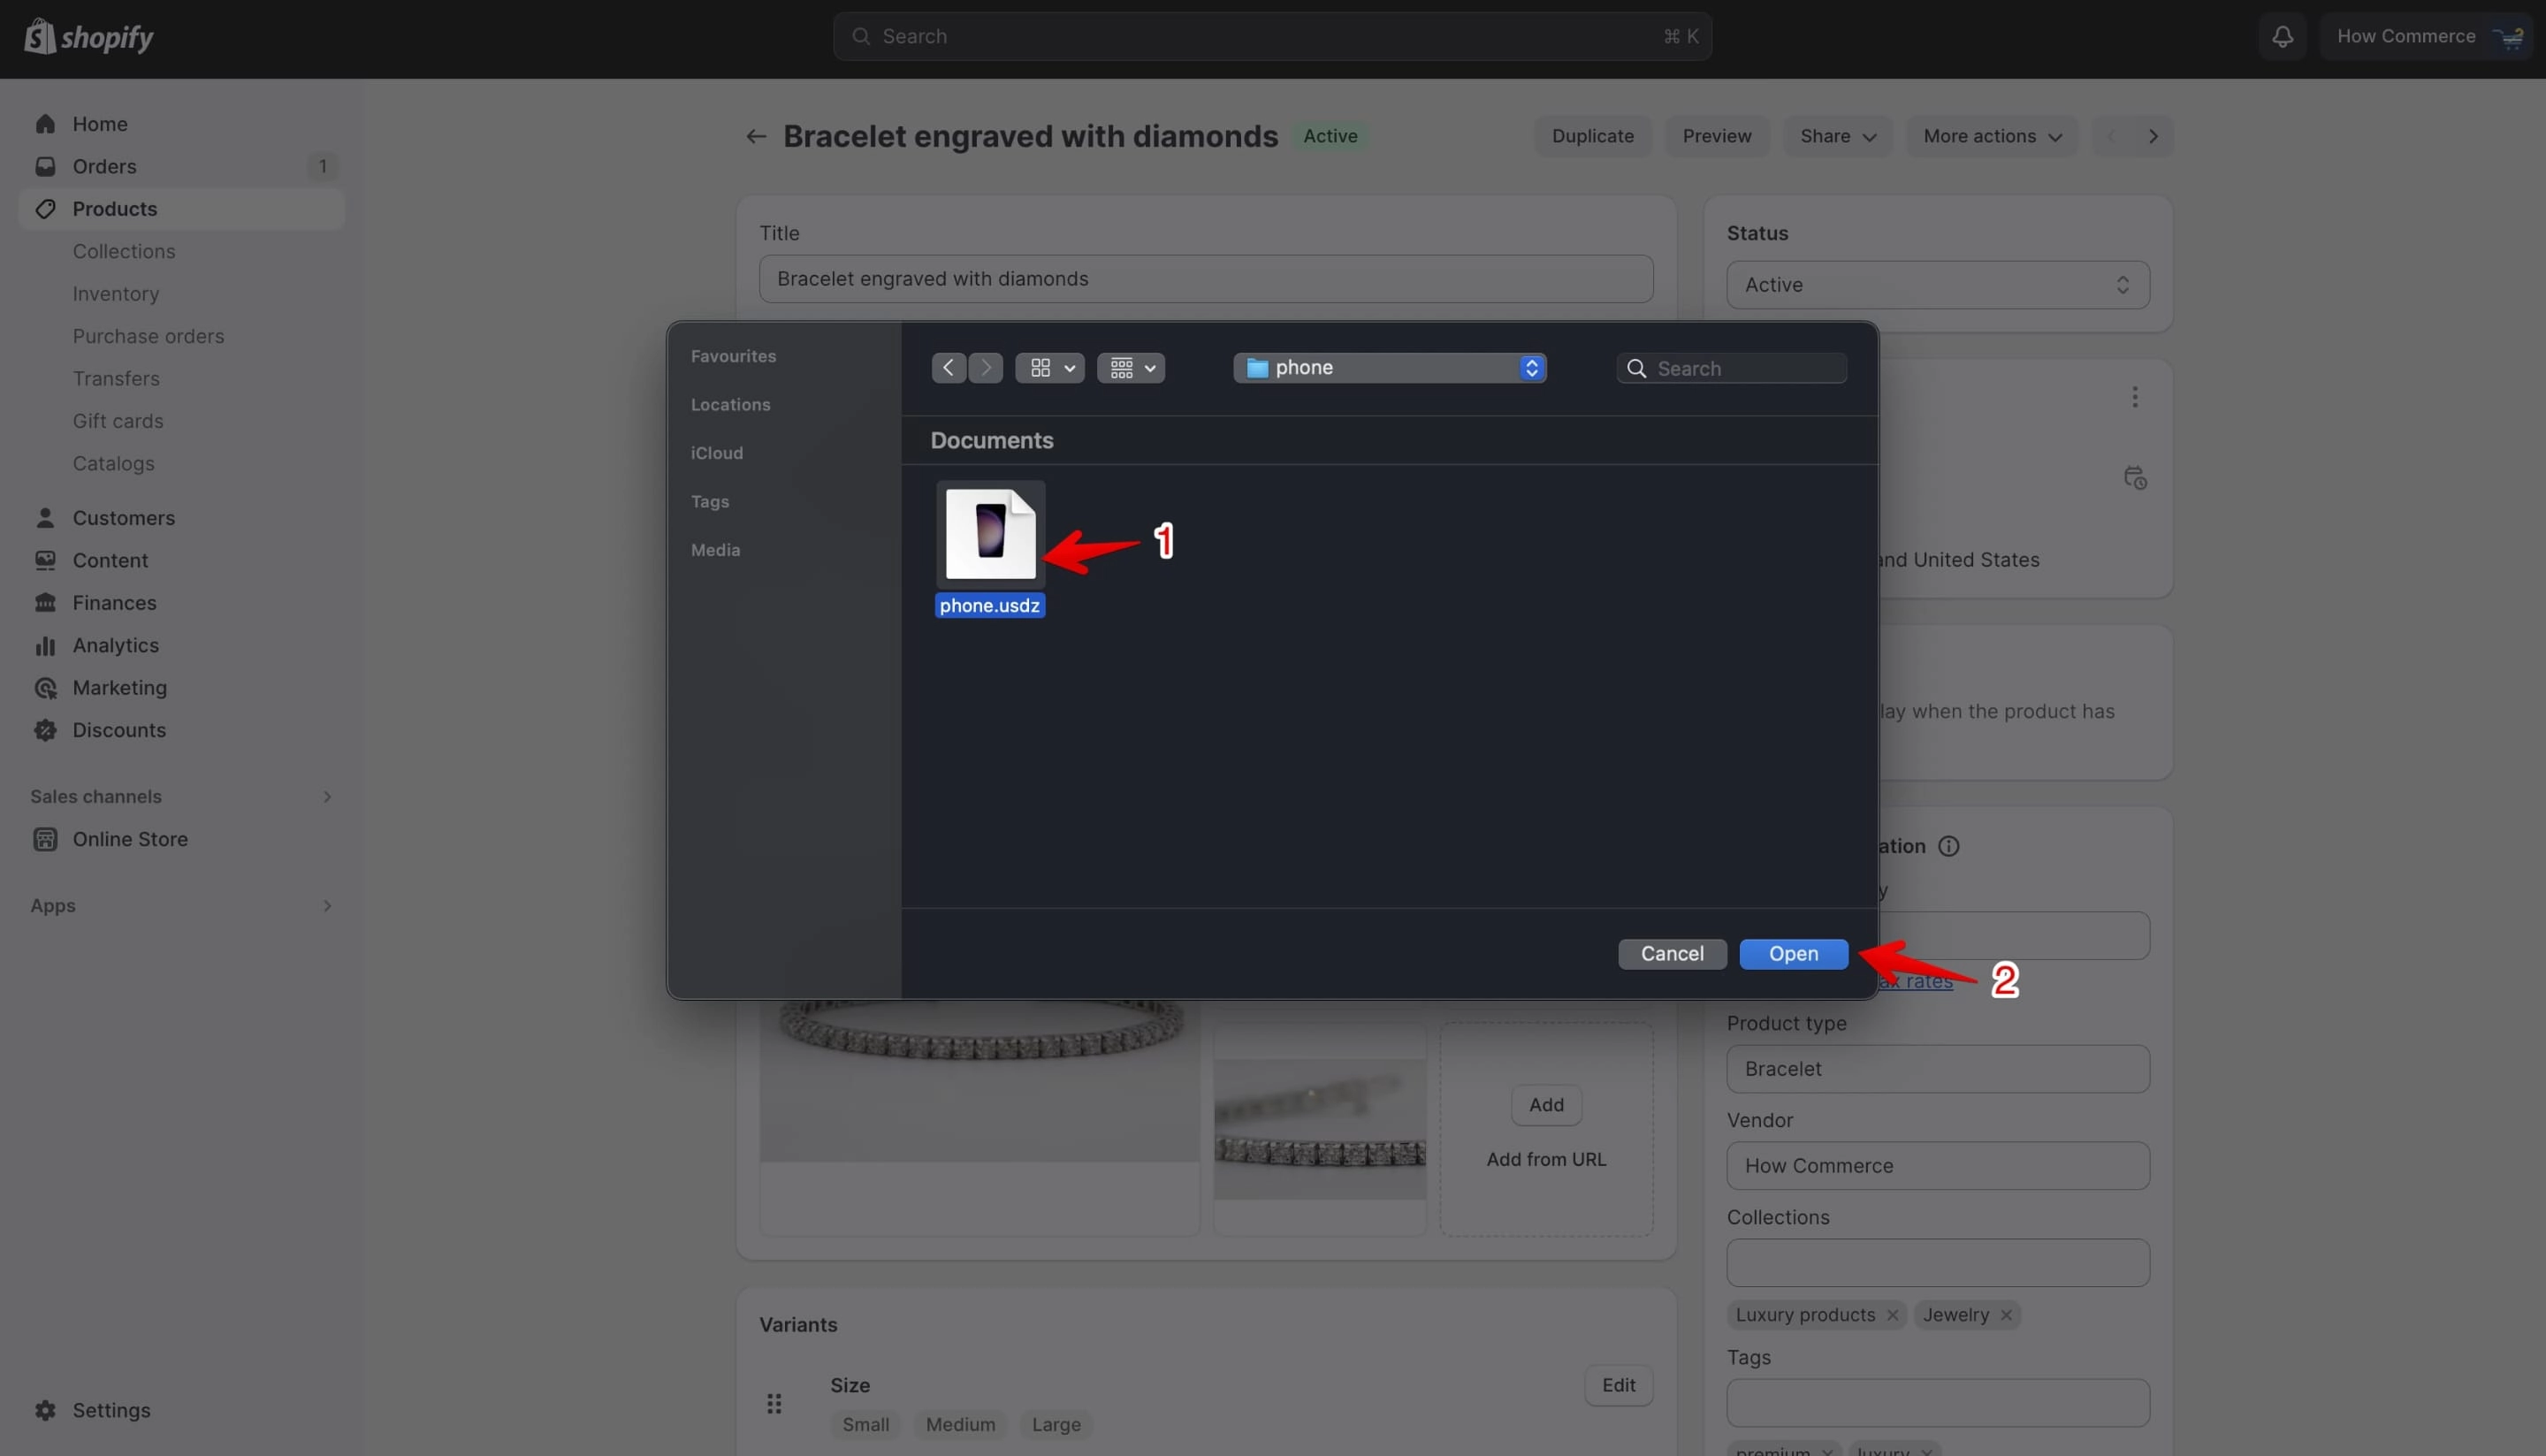
Task: Click the Shopify logo
Action: coord(89,37)
